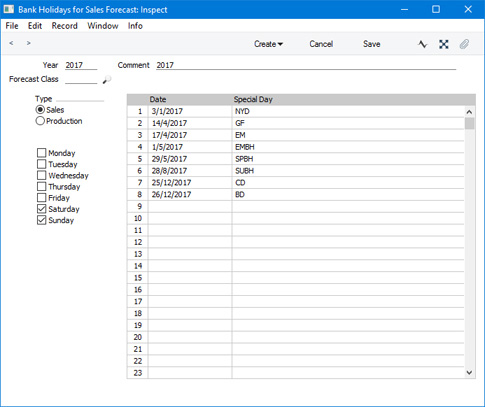Click the application icon in title bar
This screenshot has width=485, height=407.
coord(9,9)
